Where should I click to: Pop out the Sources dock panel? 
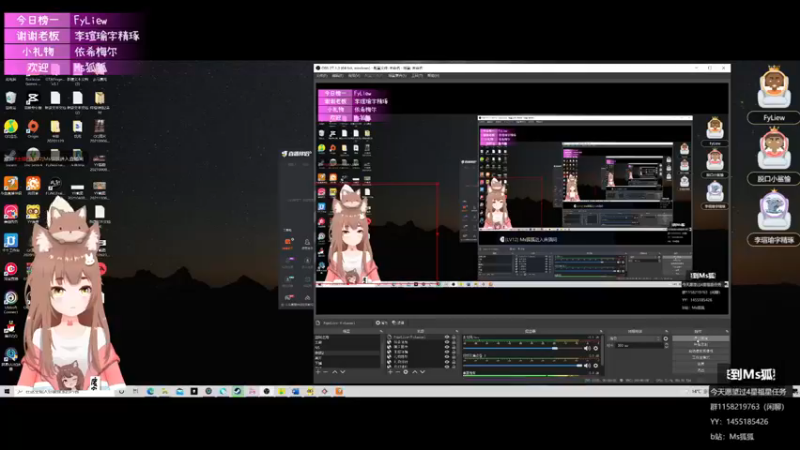click(457, 331)
